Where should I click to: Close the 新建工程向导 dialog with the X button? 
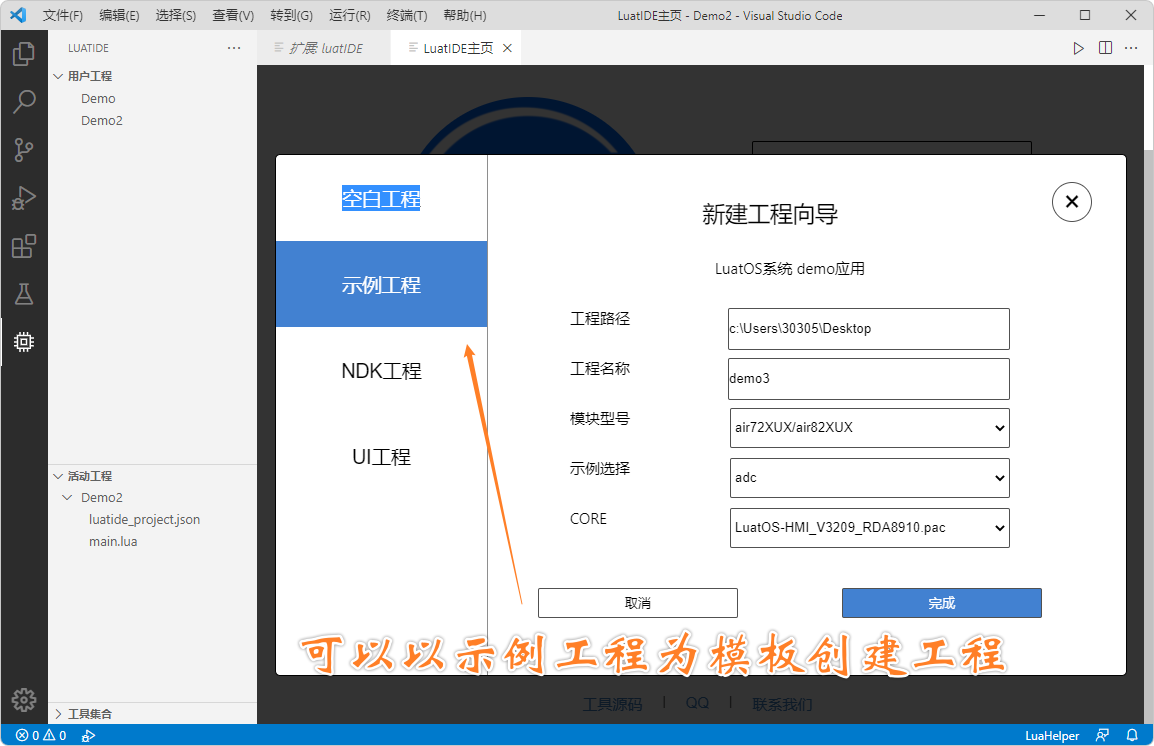pos(1072,202)
